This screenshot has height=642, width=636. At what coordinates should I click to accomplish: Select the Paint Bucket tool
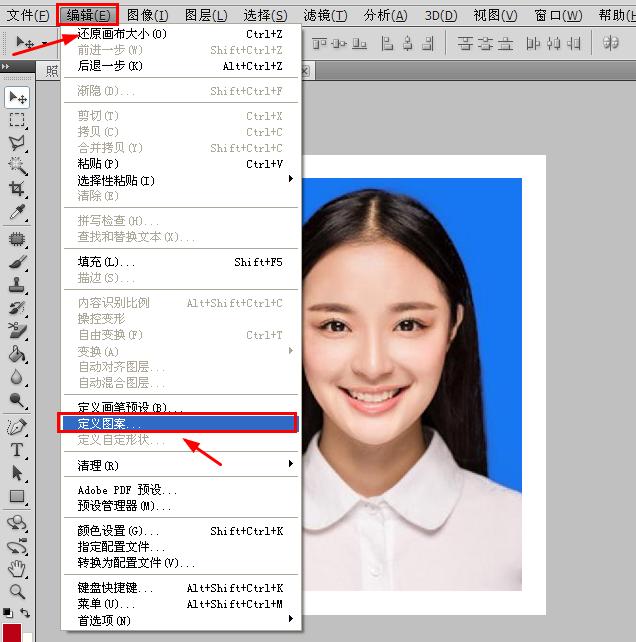coord(17,354)
